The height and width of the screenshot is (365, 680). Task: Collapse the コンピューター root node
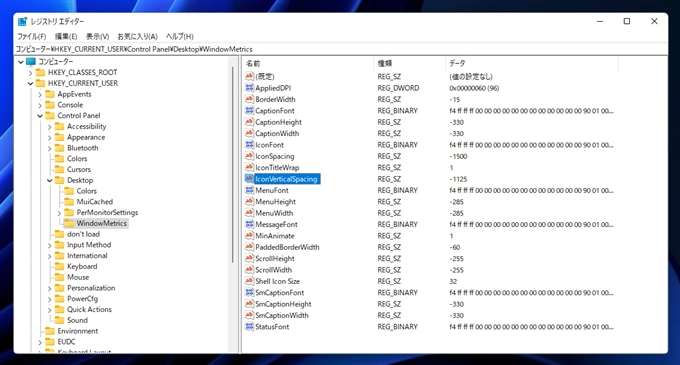click(x=21, y=62)
